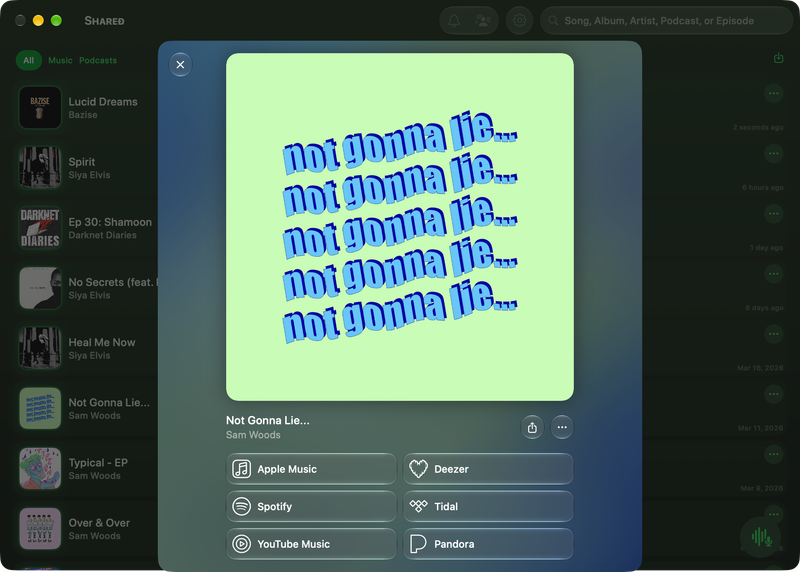Open the ellipsis menu for Lucid Dreams row

click(773, 93)
